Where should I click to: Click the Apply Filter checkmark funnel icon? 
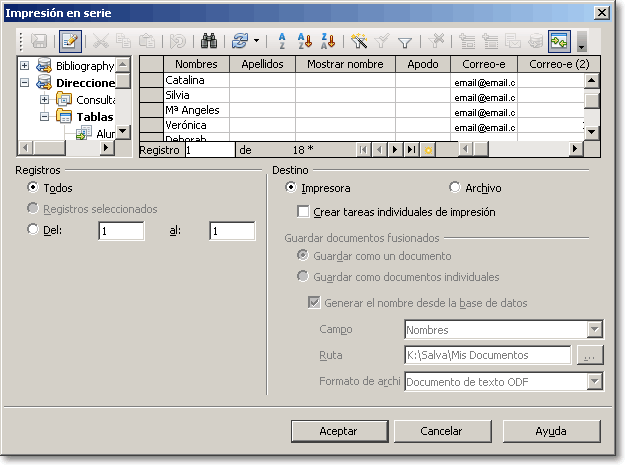tap(381, 41)
